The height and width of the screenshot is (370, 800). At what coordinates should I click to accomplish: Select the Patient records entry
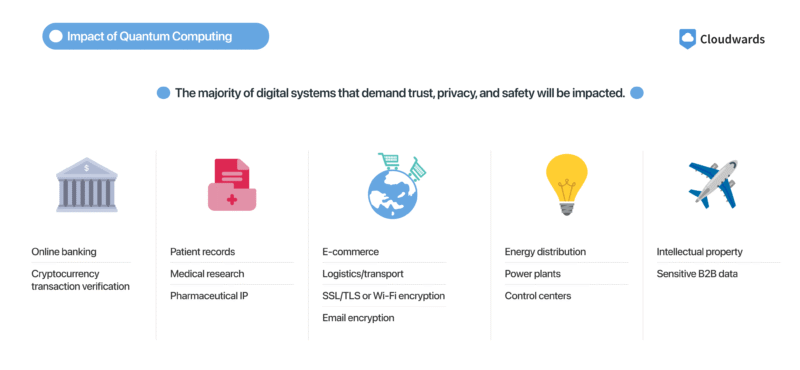[x=203, y=252]
